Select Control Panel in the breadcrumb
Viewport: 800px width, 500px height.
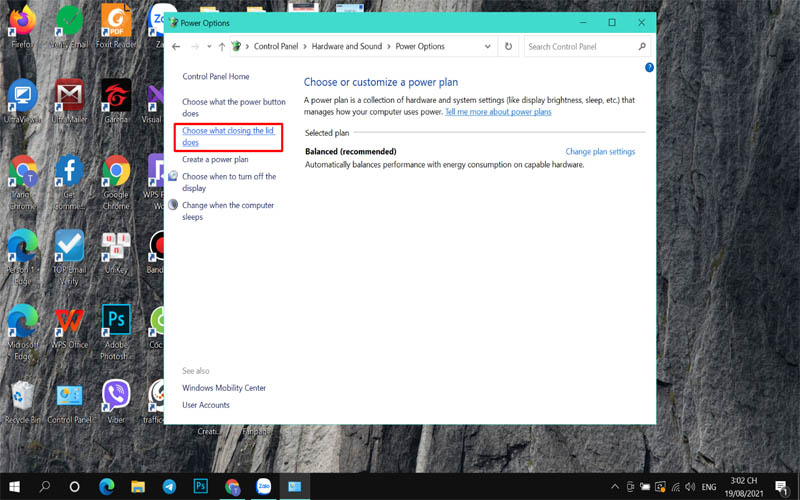coord(276,46)
